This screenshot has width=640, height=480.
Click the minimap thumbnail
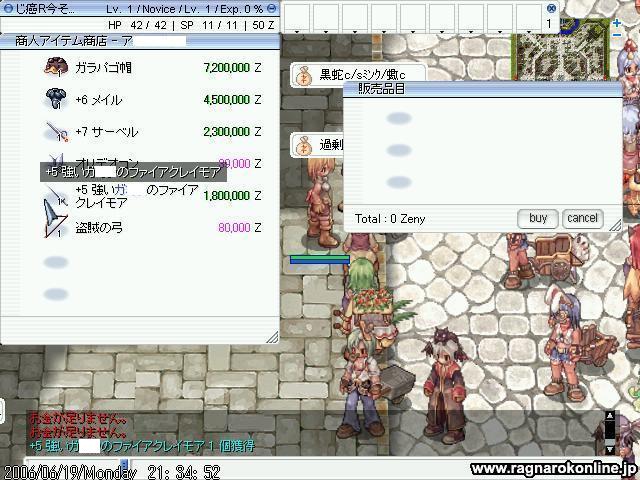[560, 49]
